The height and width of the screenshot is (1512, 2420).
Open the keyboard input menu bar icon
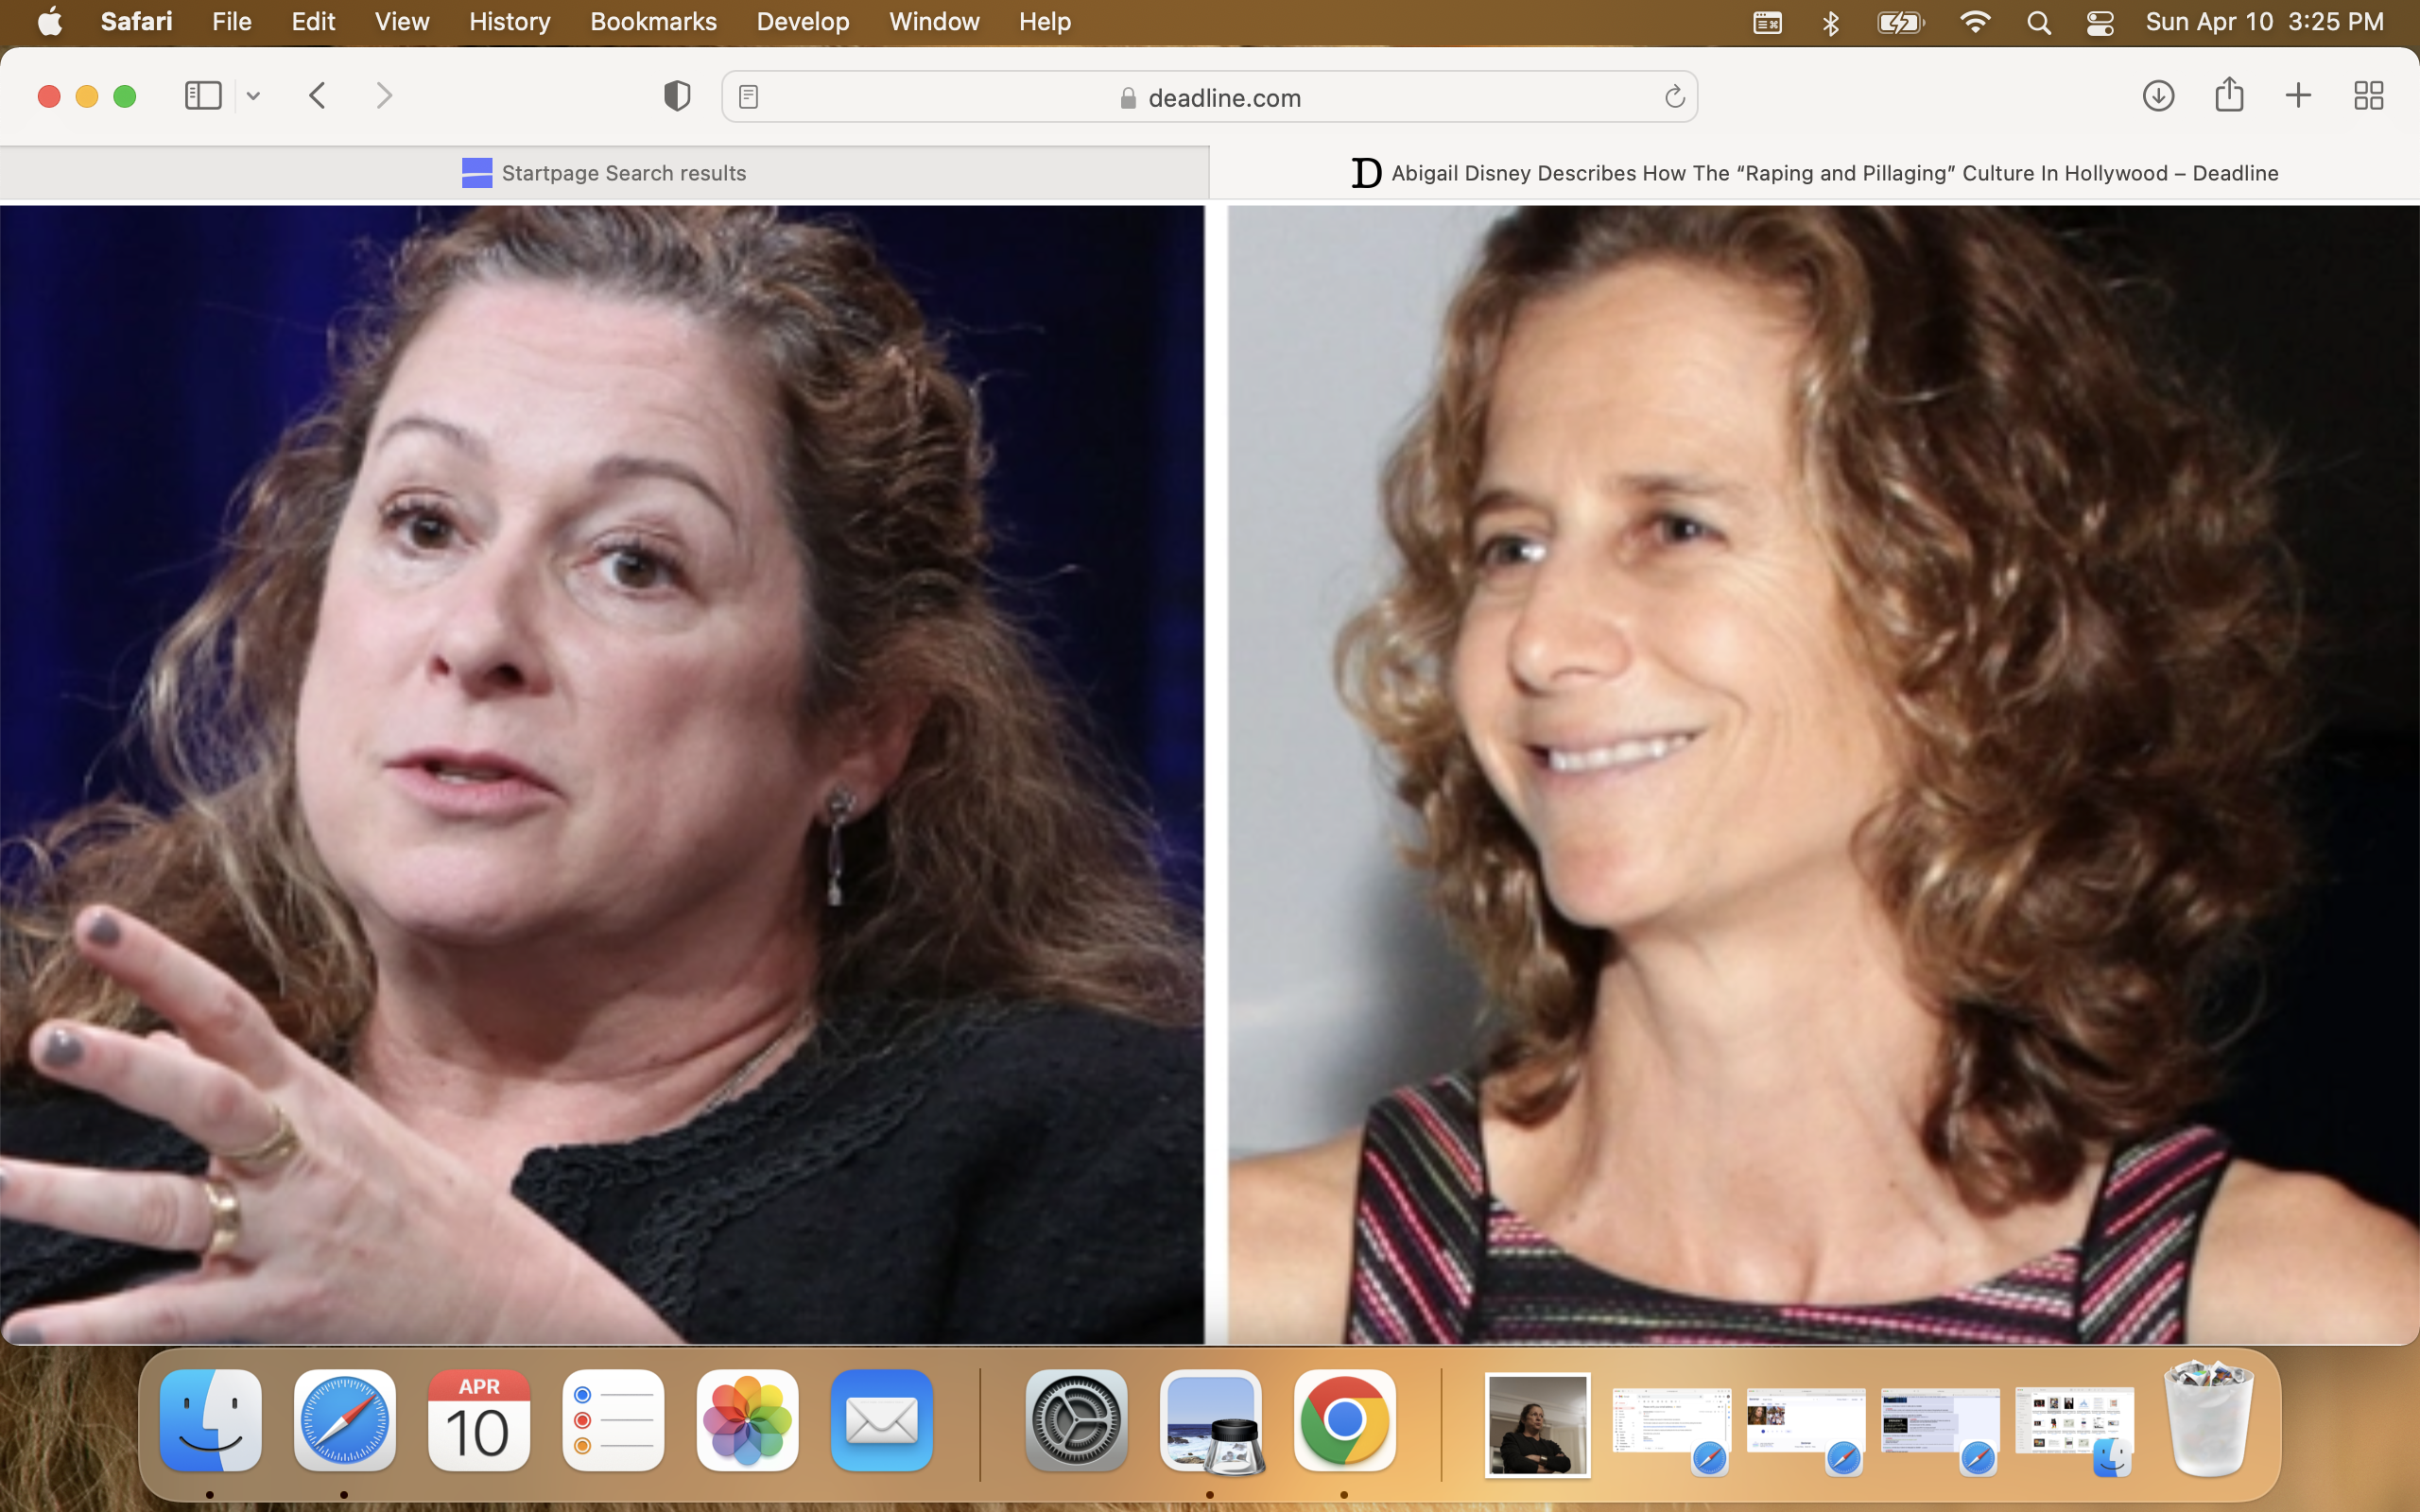(1767, 22)
